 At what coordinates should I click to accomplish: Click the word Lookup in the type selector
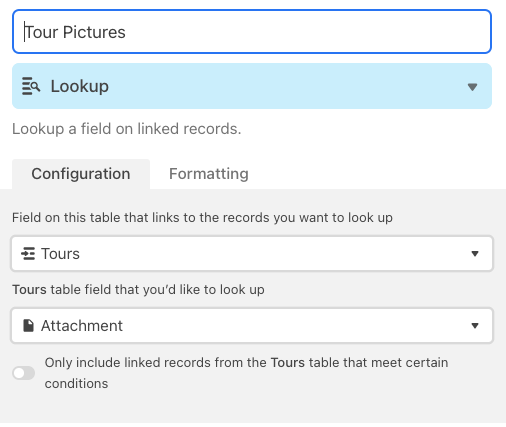[80, 87]
